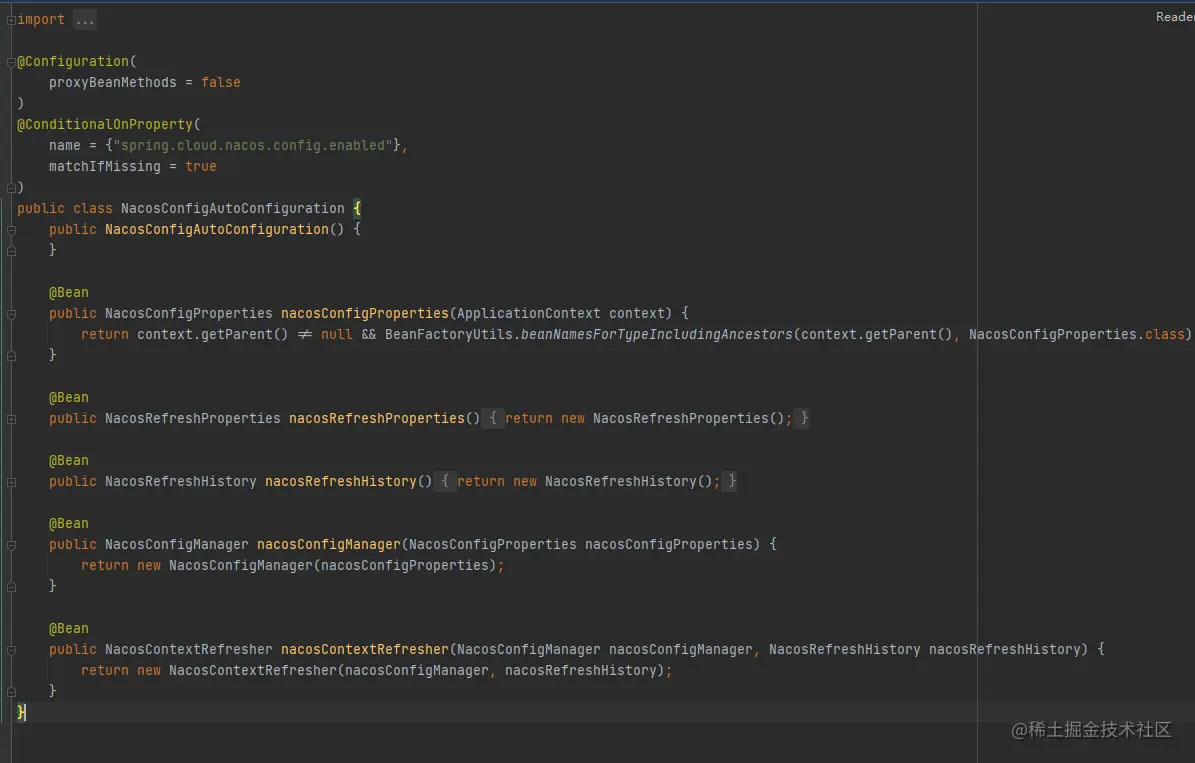The height and width of the screenshot is (763, 1195).
Task: Click the 'null' keyword
Action: tap(337, 335)
